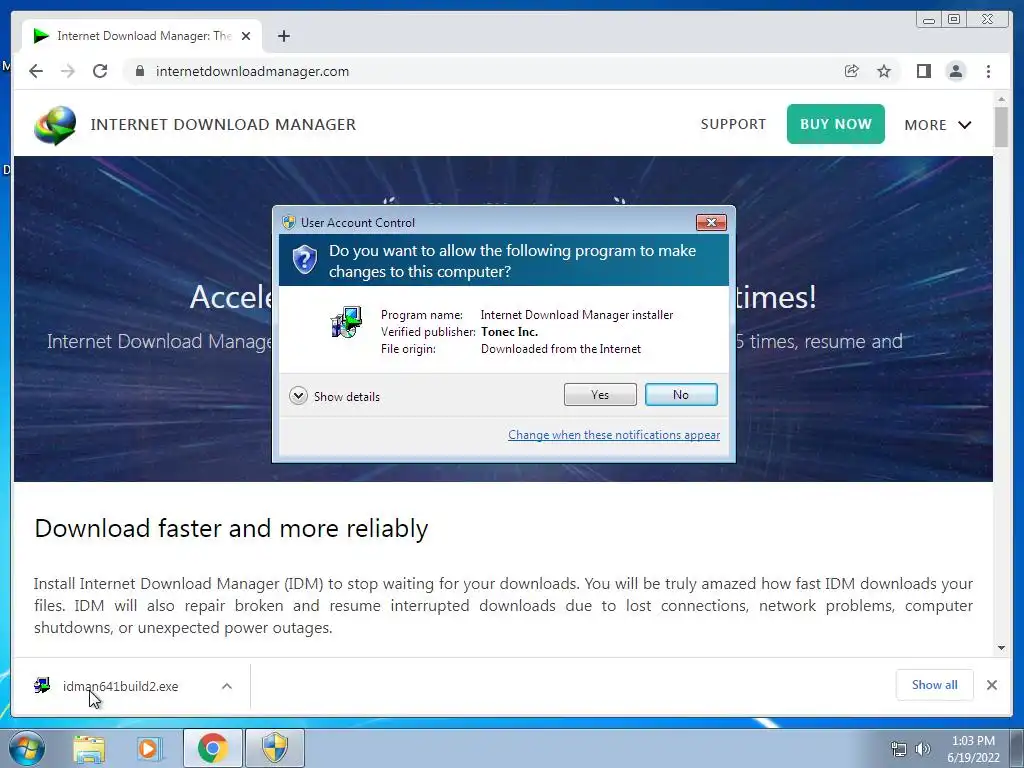Click the Download faster and more reliably heading

tap(231, 528)
